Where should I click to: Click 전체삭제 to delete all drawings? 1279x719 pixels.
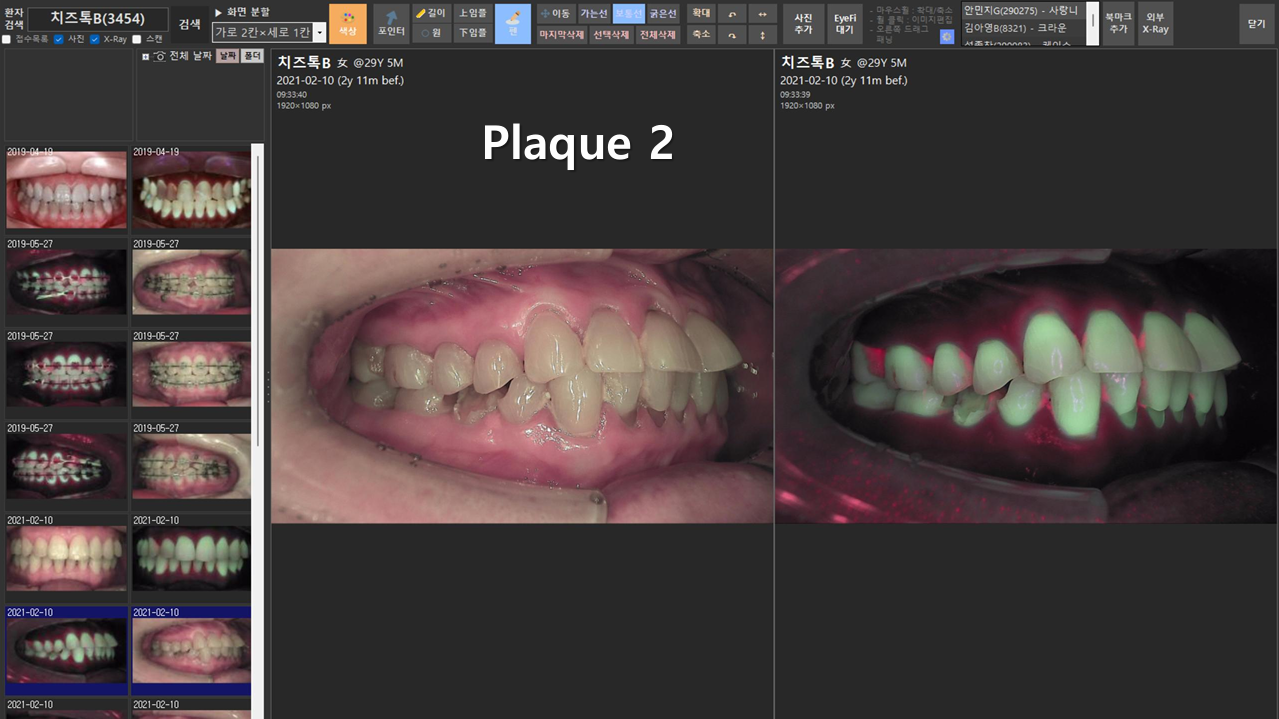point(658,34)
